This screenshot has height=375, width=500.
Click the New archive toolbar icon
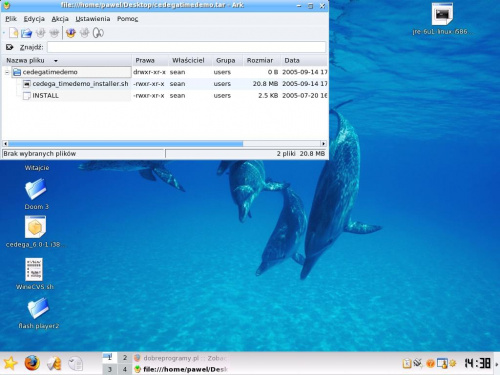(x=13, y=33)
